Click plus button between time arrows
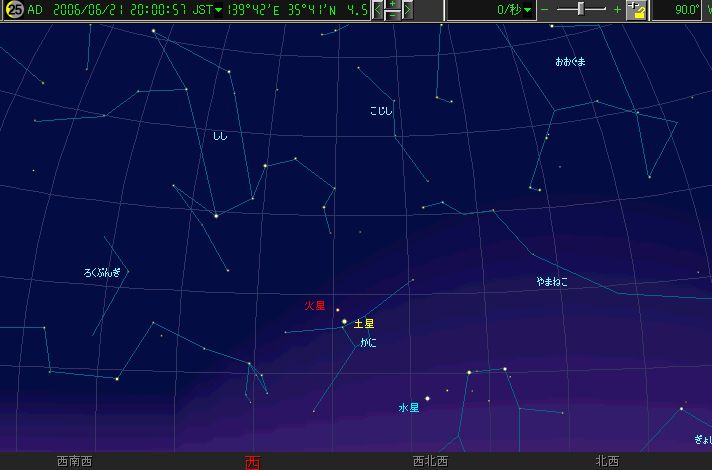712x470 pixels. pyautogui.click(x=393, y=5)
